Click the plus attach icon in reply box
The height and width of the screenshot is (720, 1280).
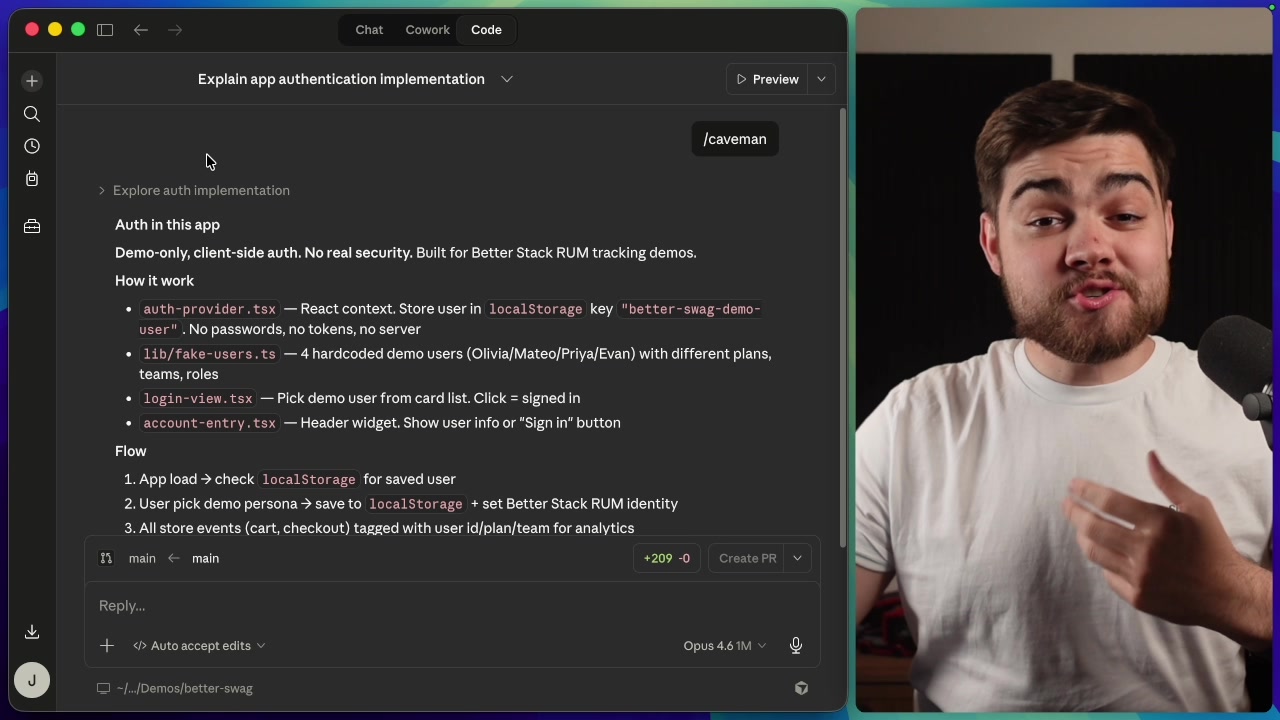tap(107, 646)
